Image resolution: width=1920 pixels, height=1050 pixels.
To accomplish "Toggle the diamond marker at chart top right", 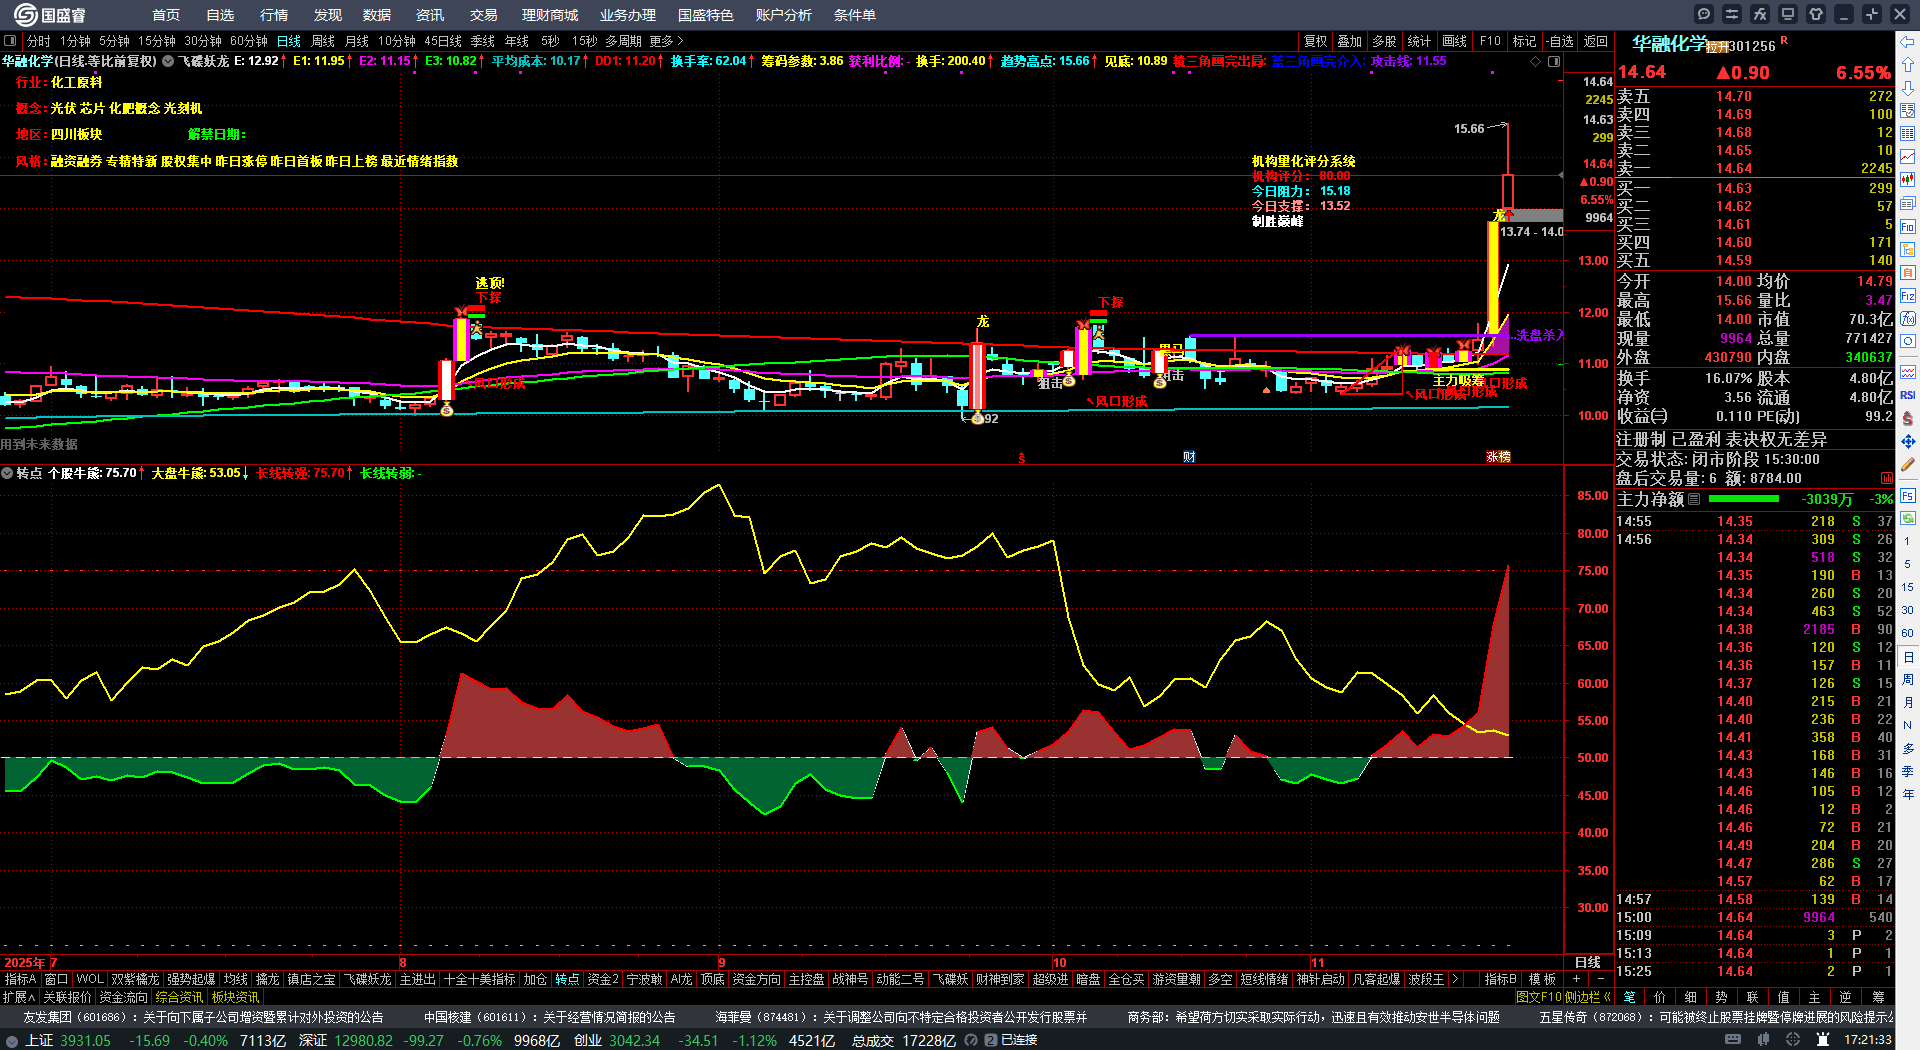I will pos(1536,61).
